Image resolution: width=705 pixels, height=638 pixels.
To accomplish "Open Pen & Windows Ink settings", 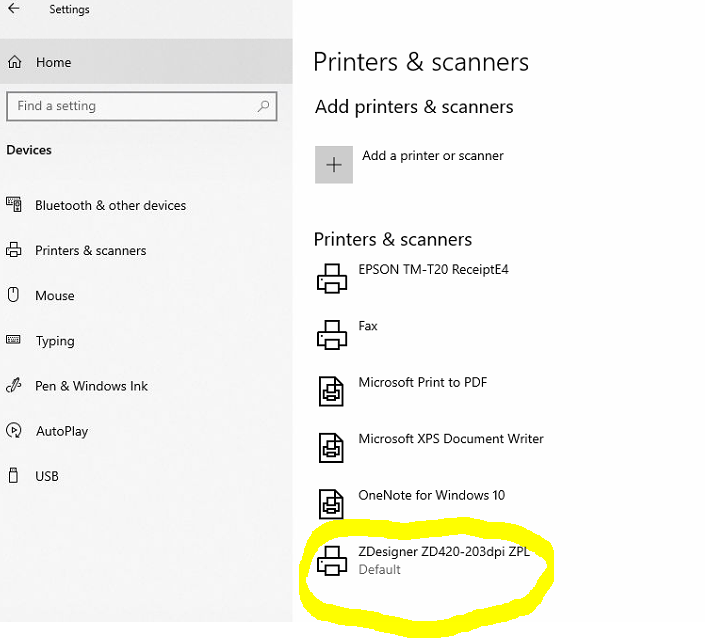I will point(92,386).
